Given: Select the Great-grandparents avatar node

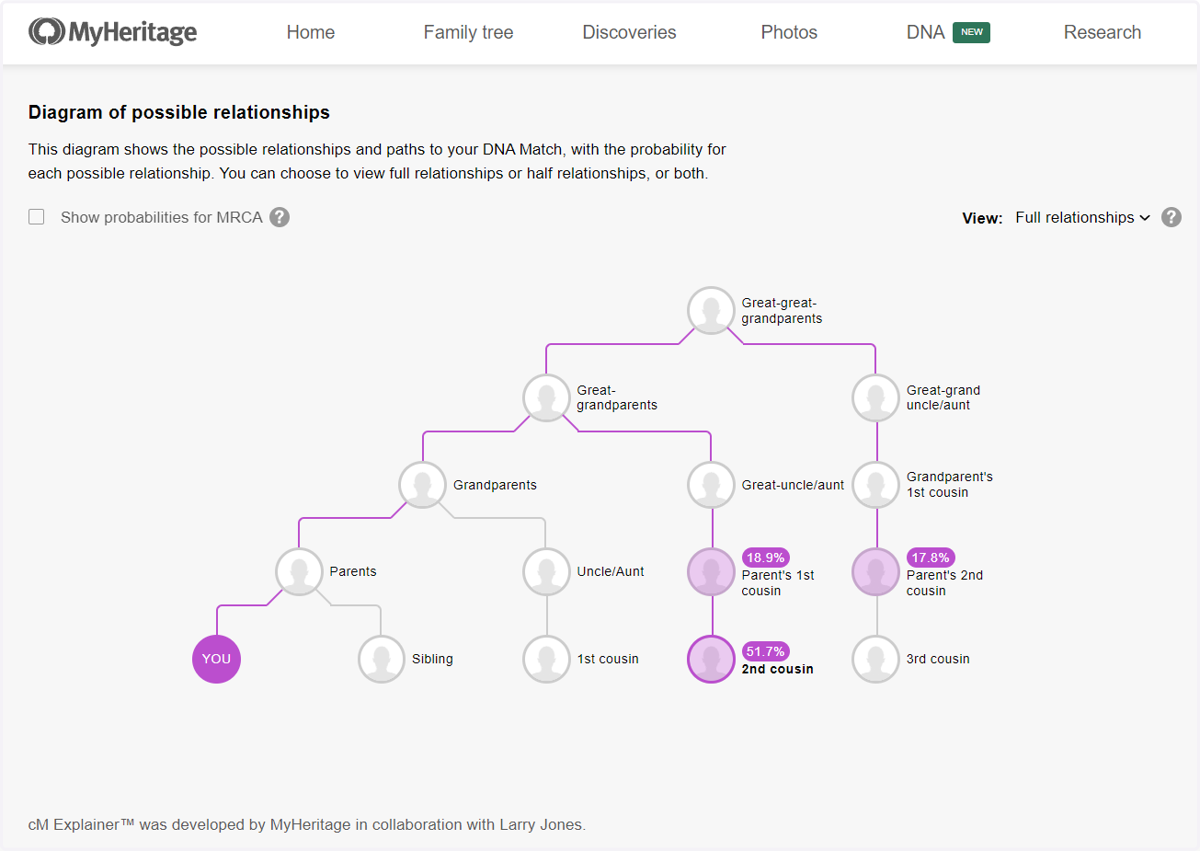Looking at the screenshot, I should (x=547, y=398).
